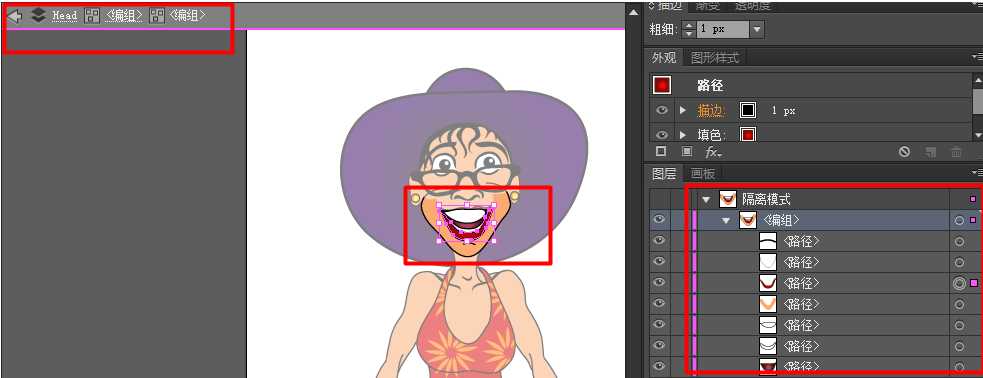Viewport: 983px width, 378px height.
Task: Click appearance panel scroll up arrow
Action: pos(977,80)
